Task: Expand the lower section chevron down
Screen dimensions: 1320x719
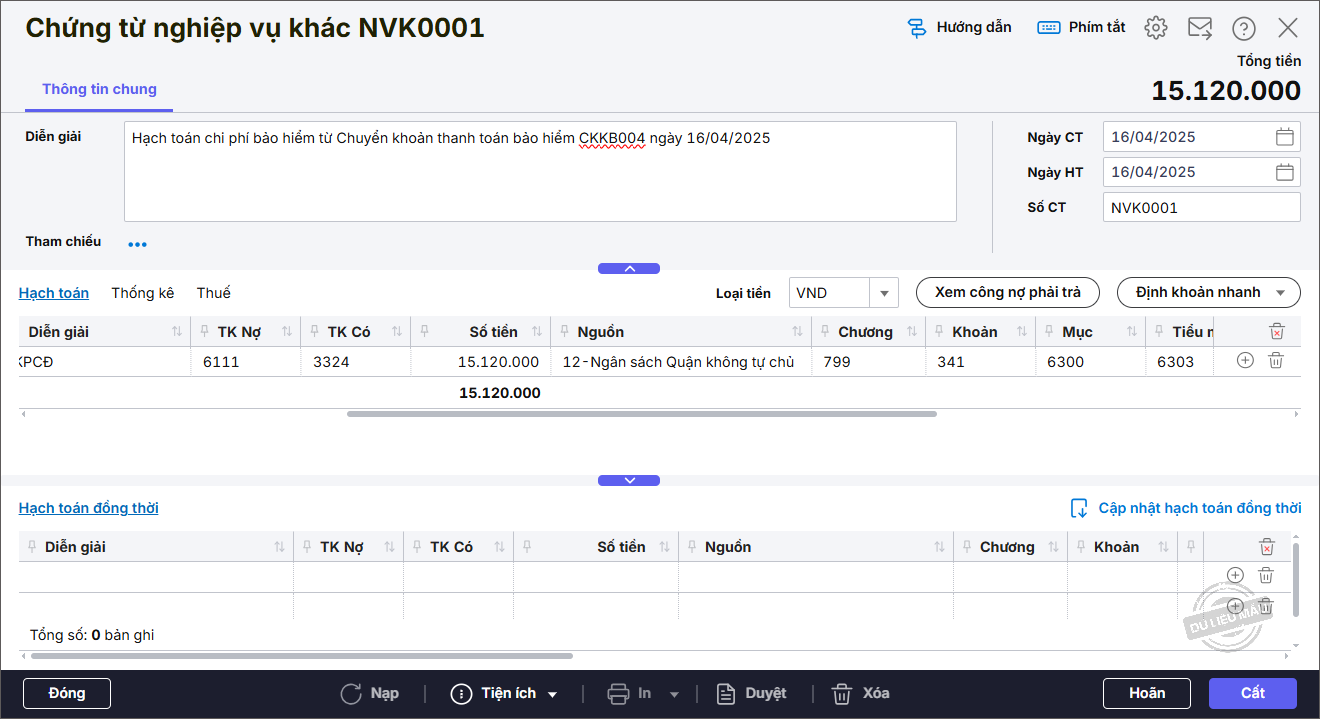Action: click(x=629, y=481)
